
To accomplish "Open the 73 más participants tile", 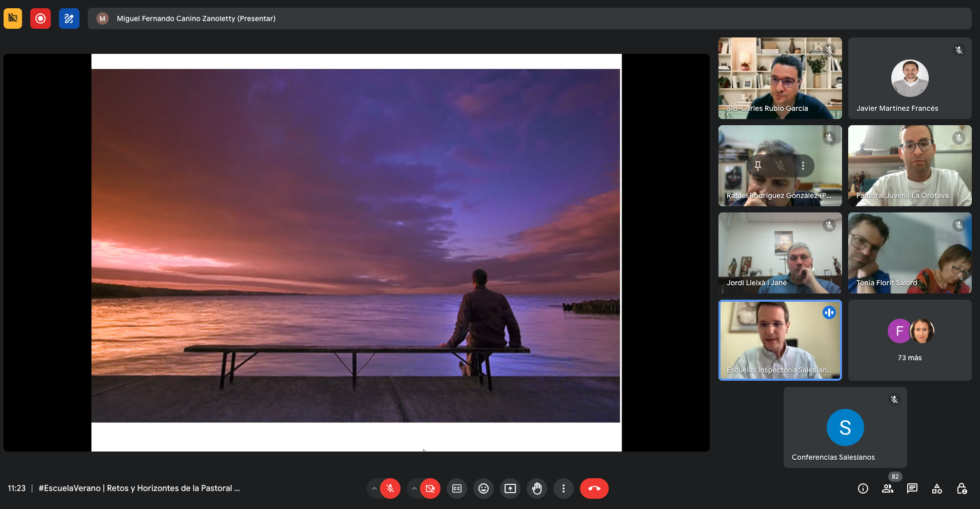I will click(x=909, y=340).
